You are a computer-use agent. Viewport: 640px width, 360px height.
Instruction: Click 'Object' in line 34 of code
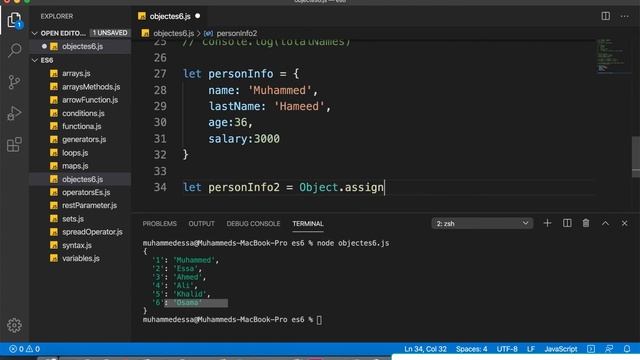coord(318,187)
